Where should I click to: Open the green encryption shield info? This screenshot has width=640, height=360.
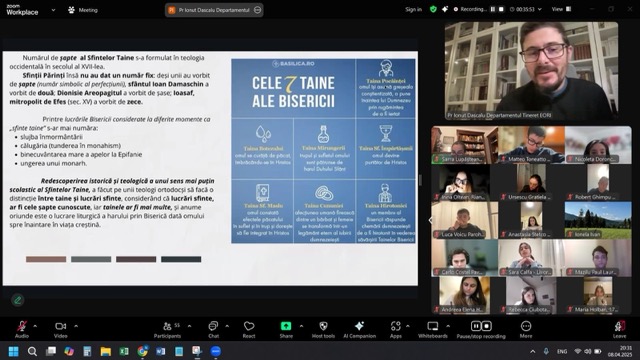point(433,9)
